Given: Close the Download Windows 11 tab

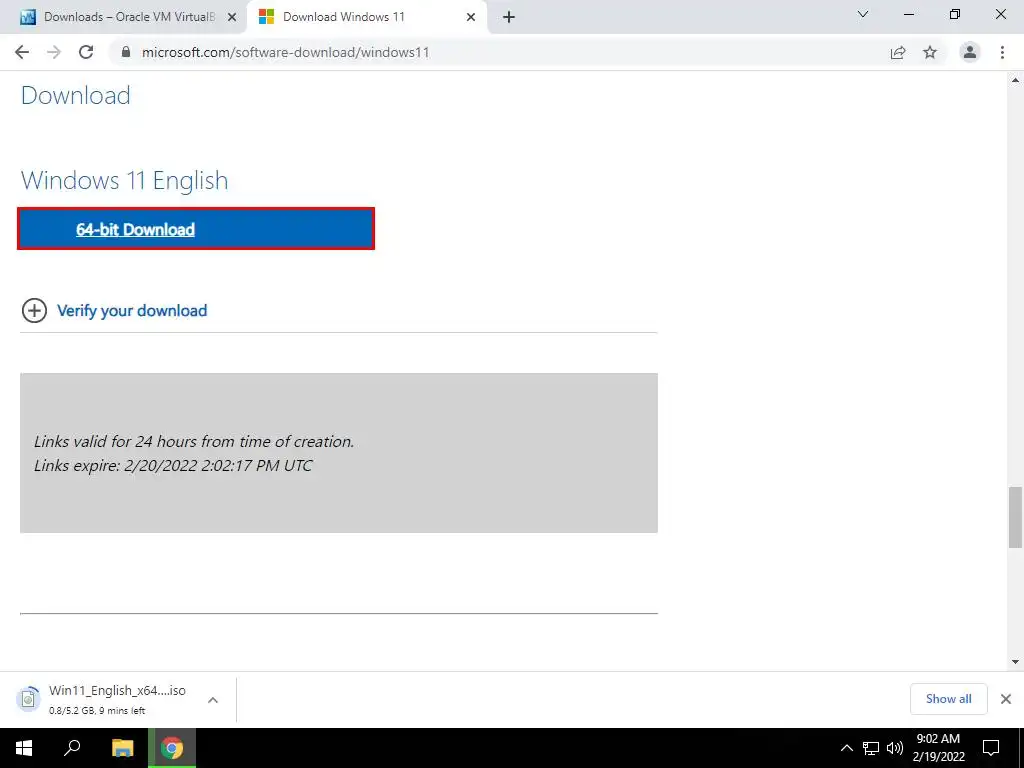Looking at the screenshot, I should tap(471, 17).
